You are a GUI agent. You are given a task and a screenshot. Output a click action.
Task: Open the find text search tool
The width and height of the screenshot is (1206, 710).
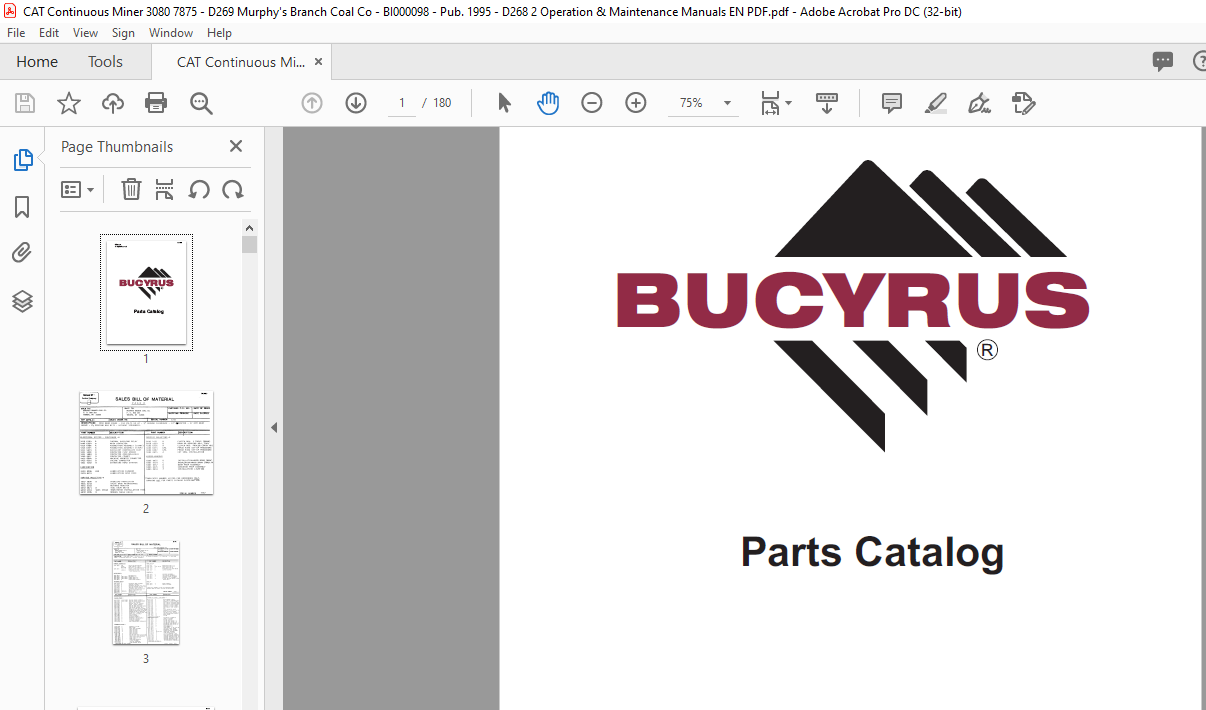pos(201,103)
